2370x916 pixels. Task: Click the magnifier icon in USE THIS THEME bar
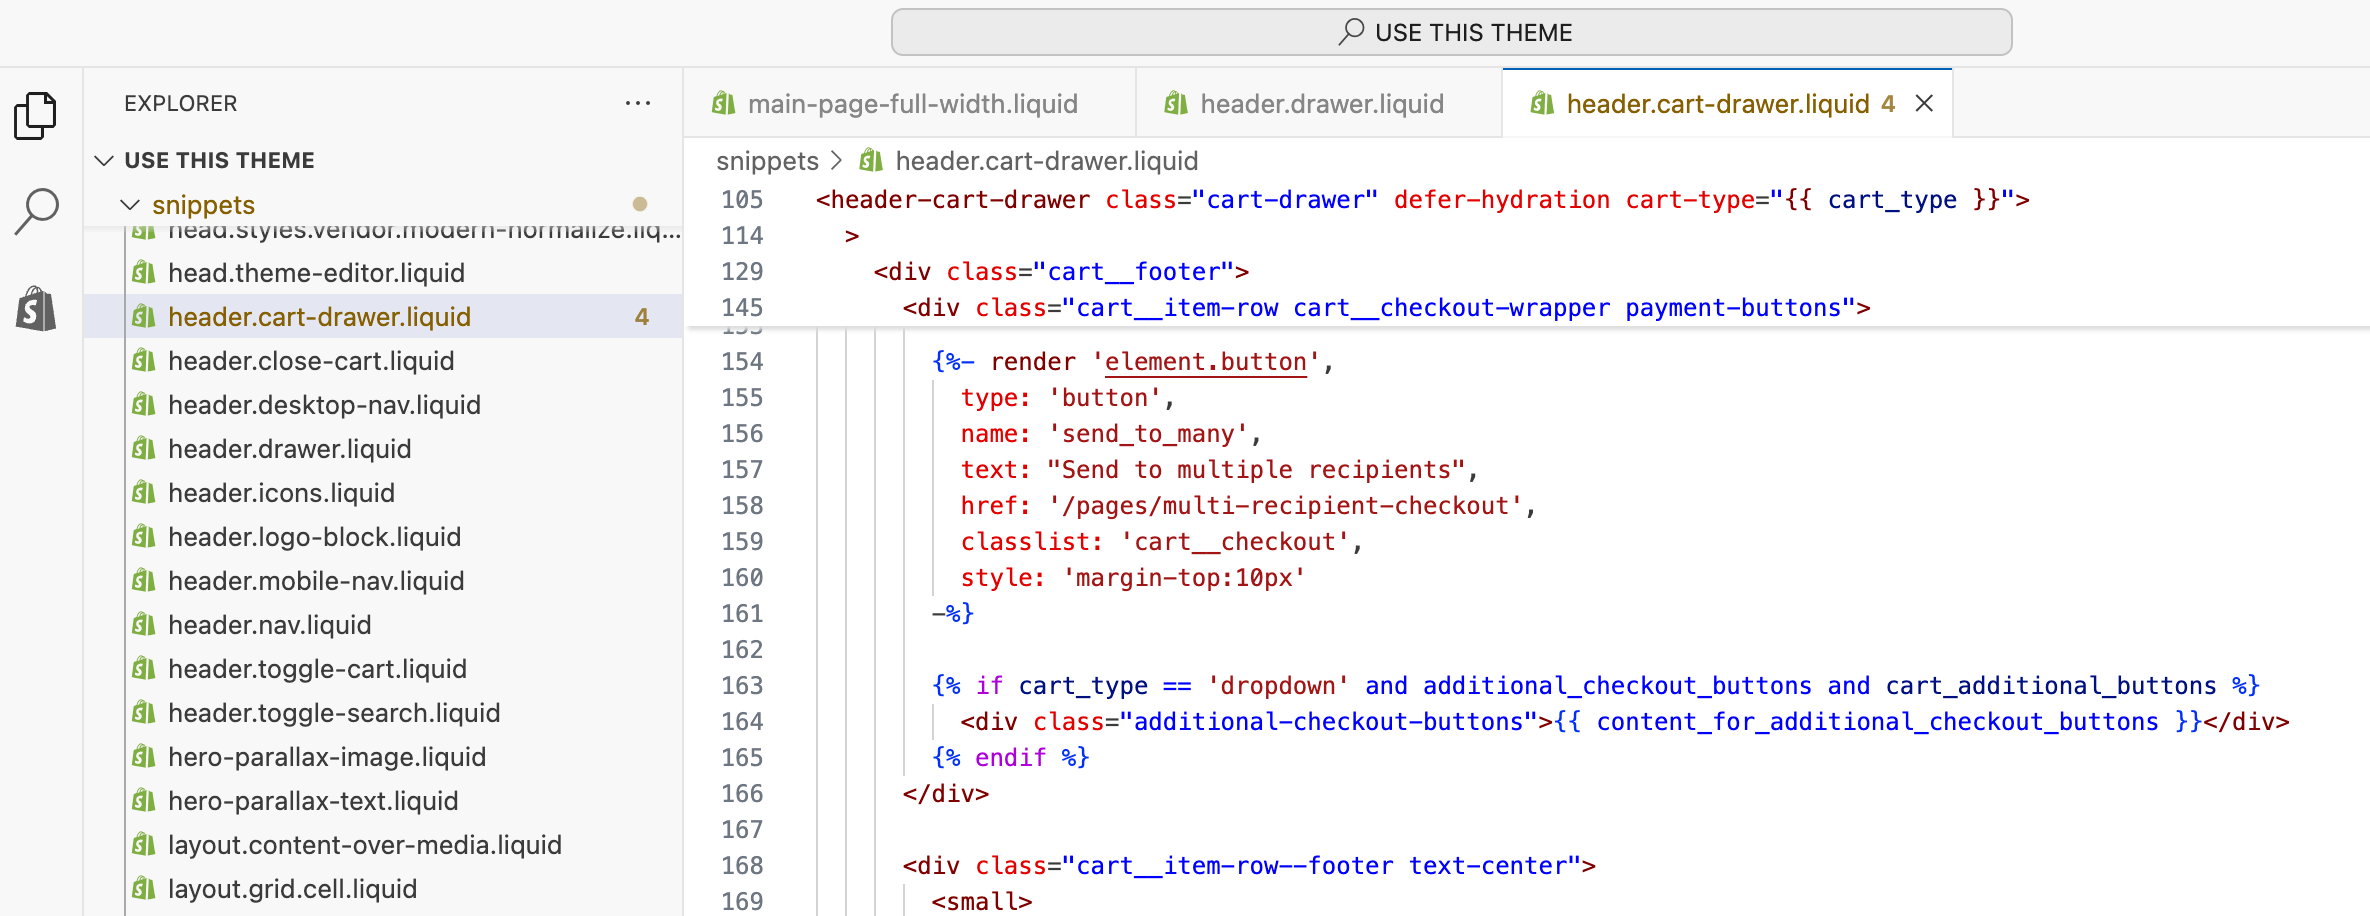[1351, 31]
